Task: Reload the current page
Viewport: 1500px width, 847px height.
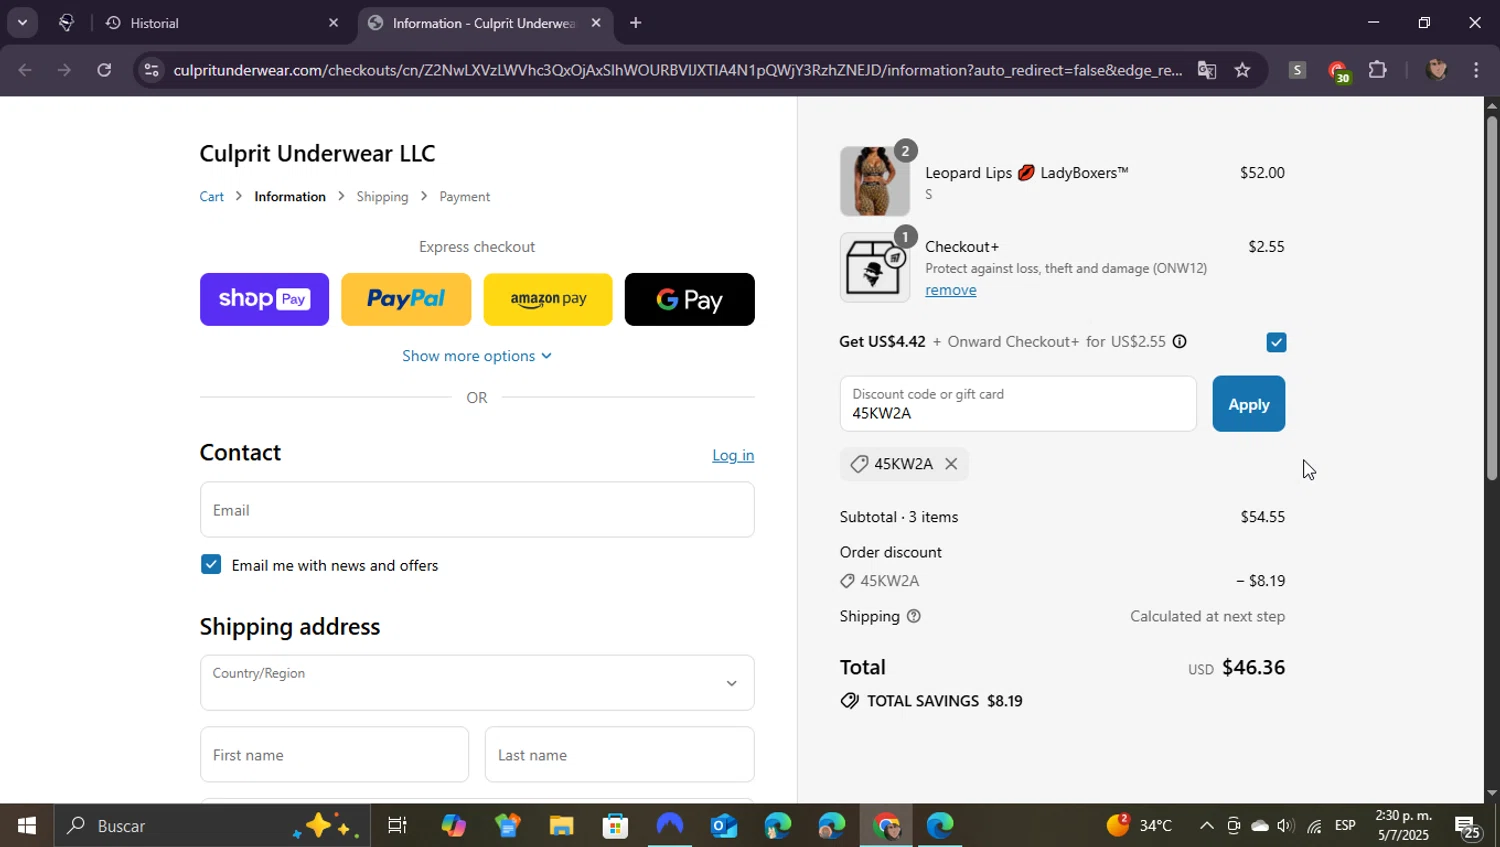Action: (x=104, y=70)
